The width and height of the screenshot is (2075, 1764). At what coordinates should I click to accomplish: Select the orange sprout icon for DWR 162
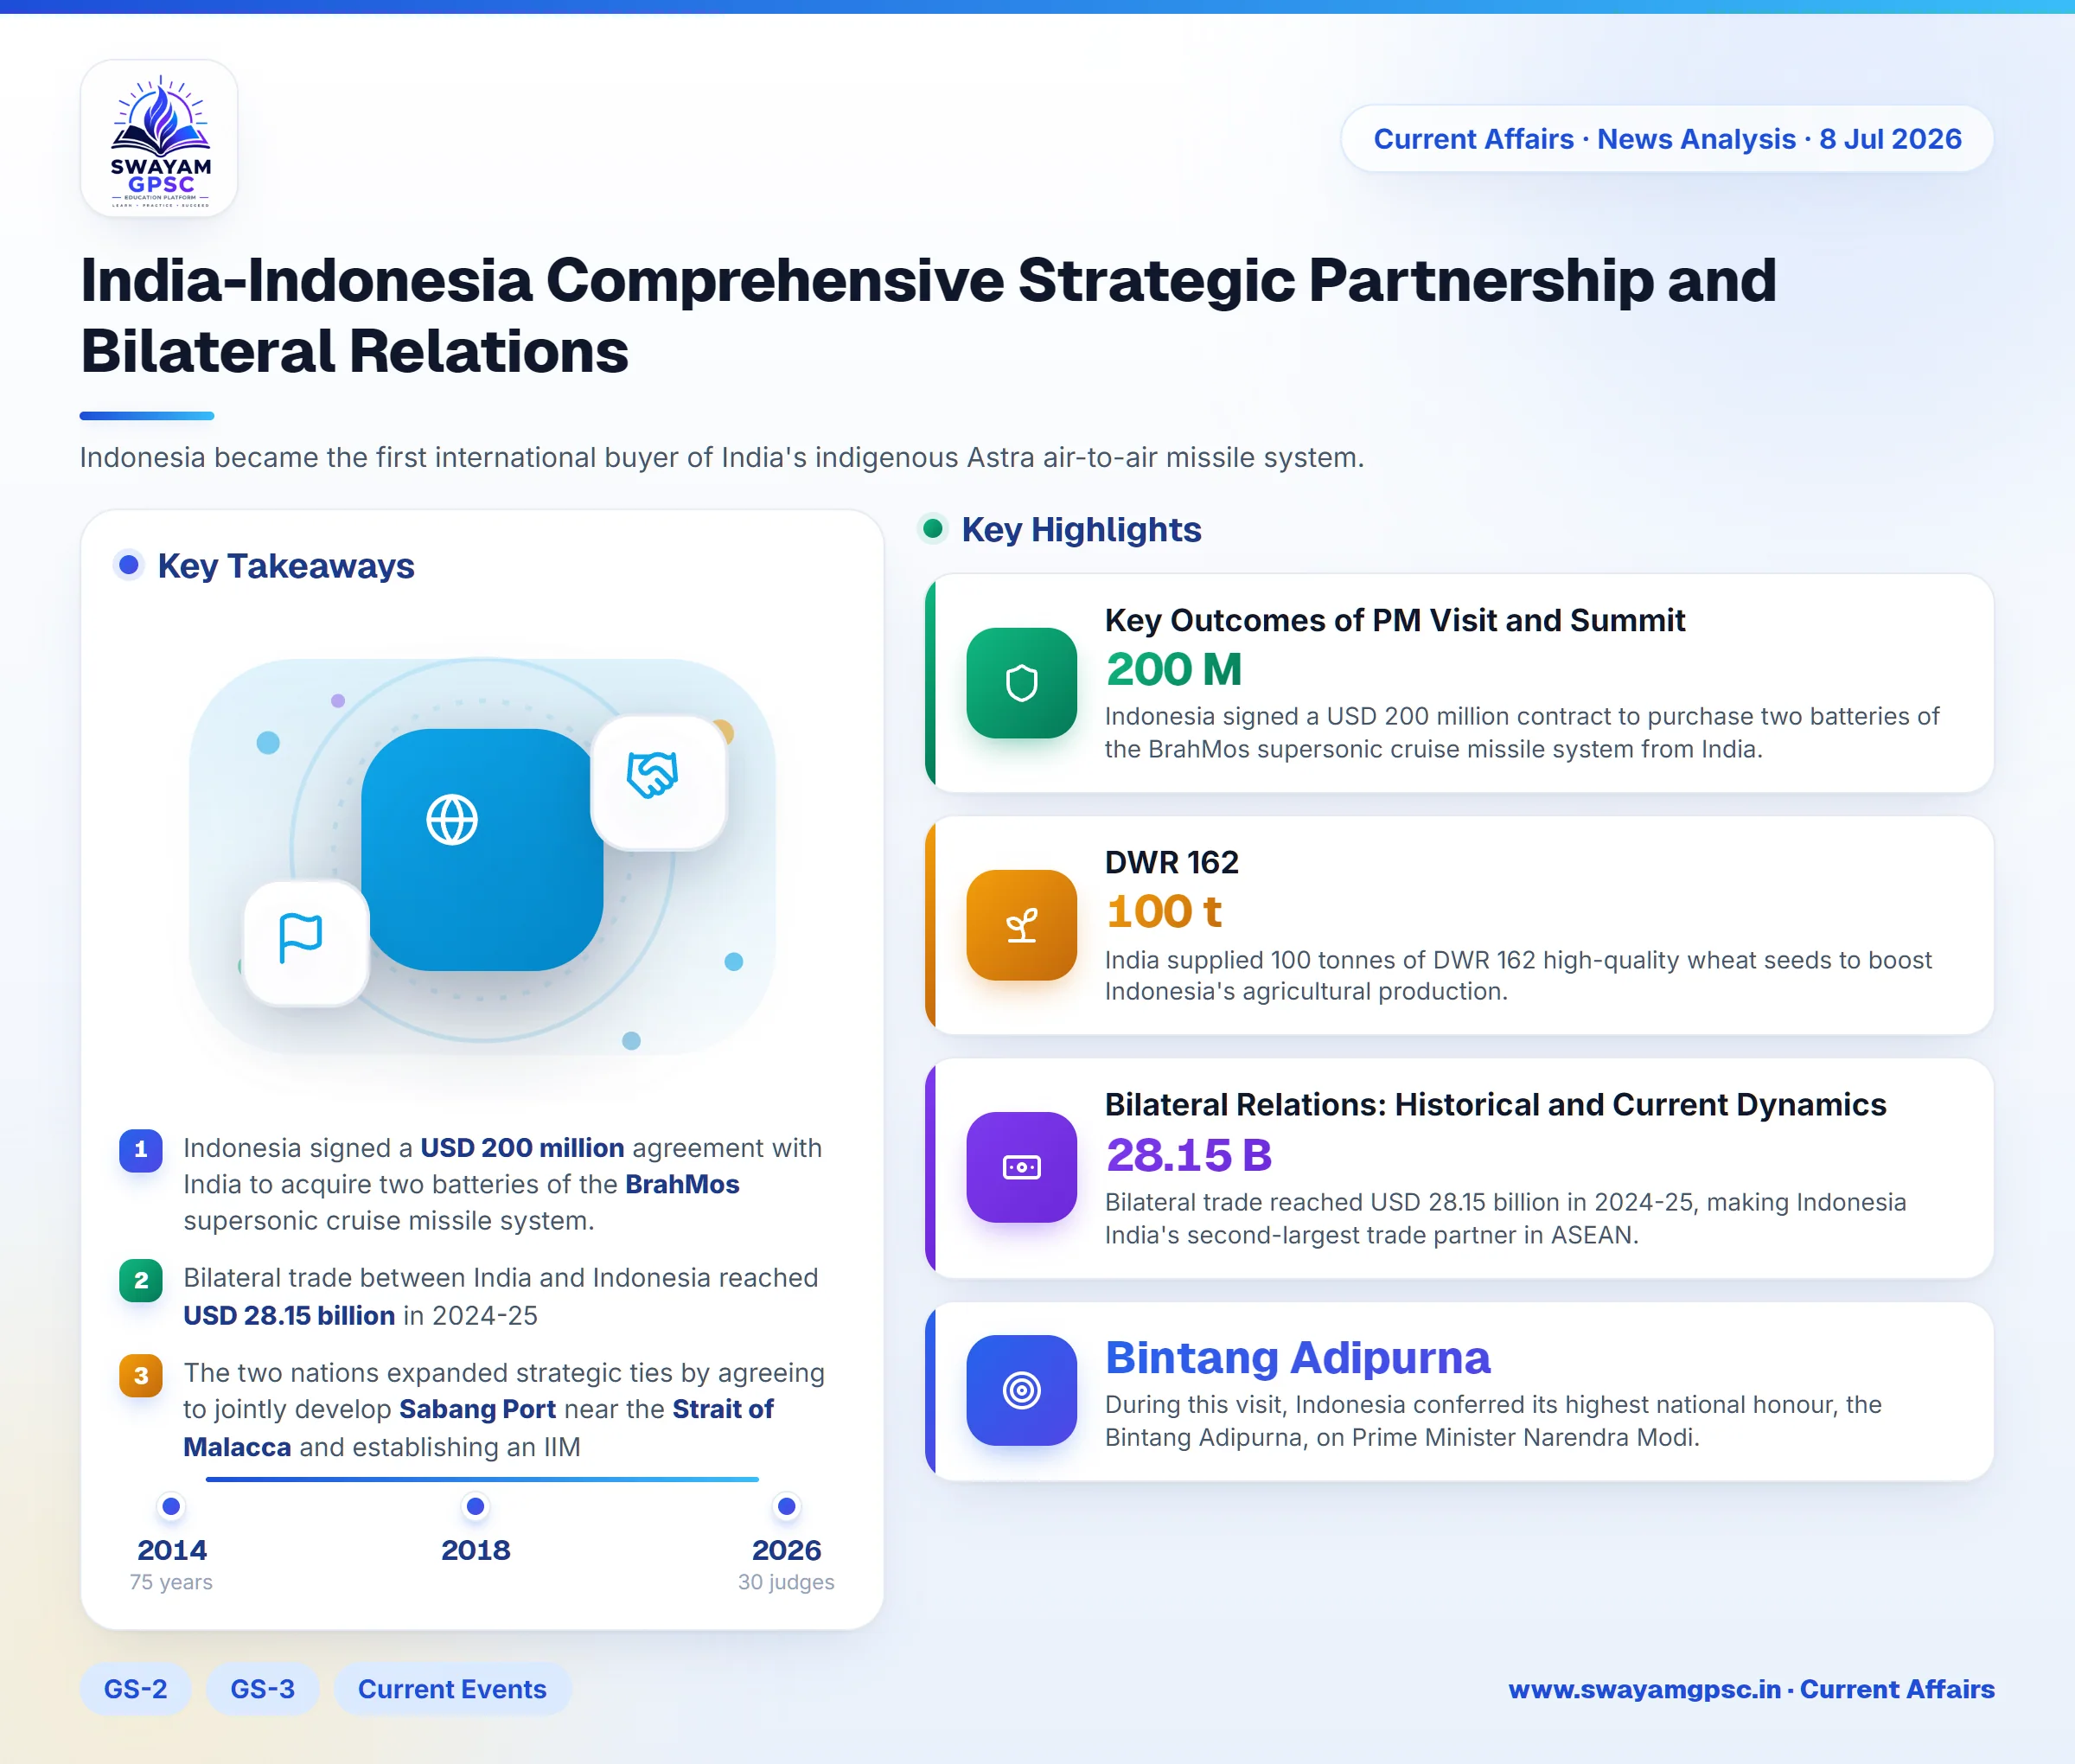pos(1021,925)
